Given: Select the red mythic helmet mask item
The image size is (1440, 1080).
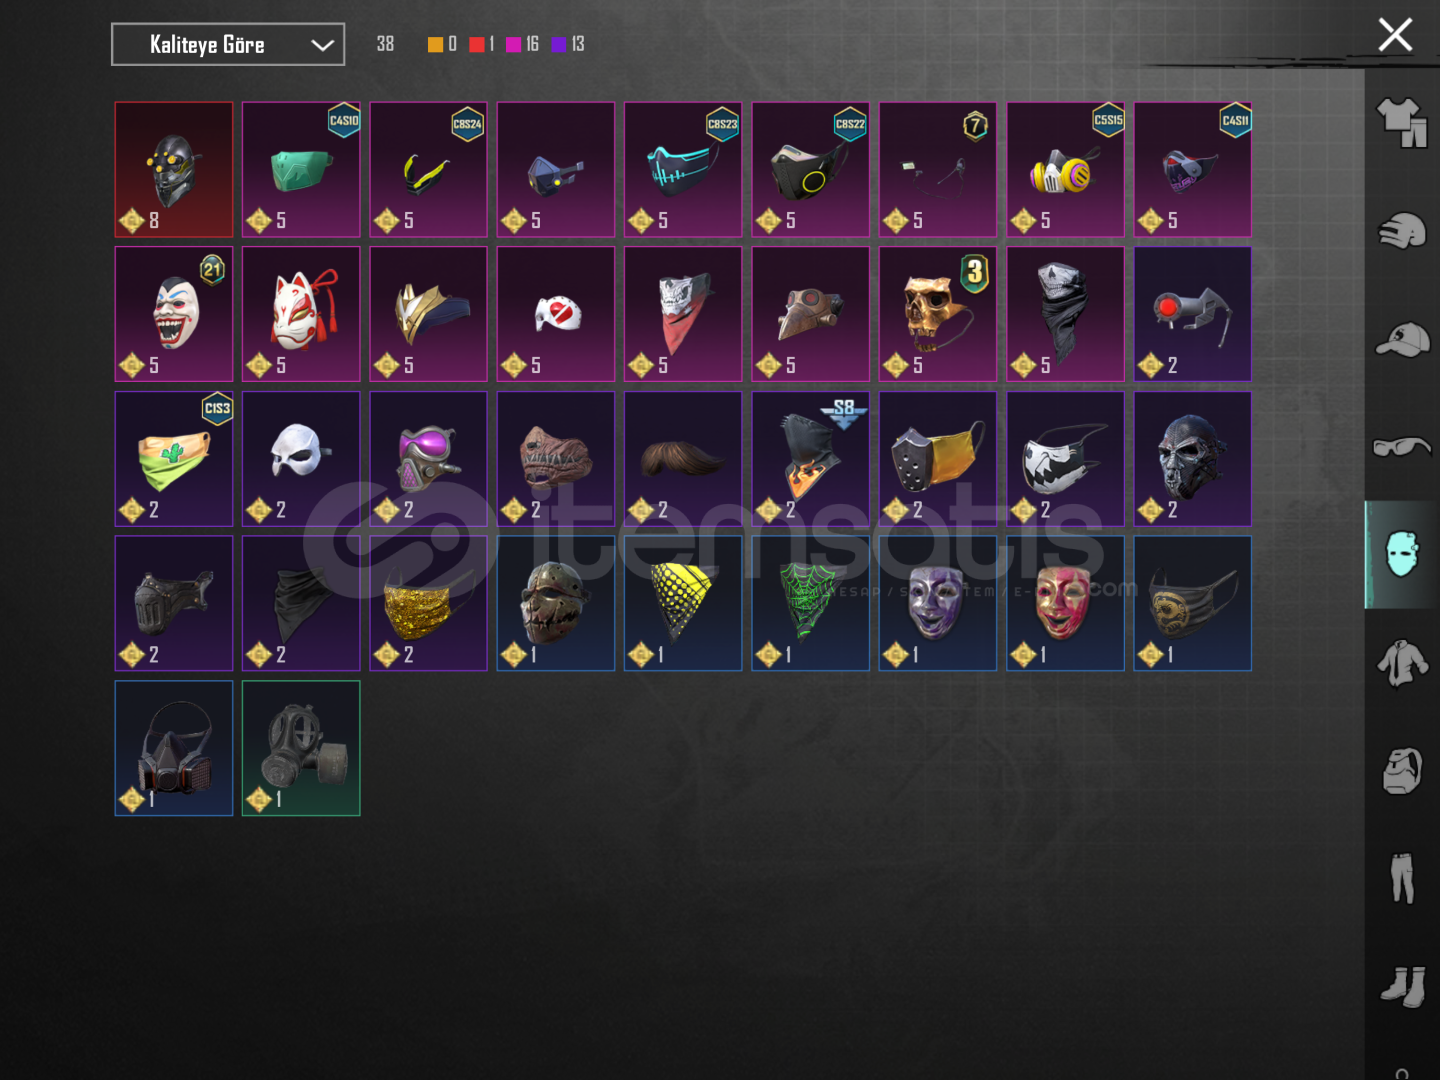Looking at the screenshot, I should [x=174, y=170].
